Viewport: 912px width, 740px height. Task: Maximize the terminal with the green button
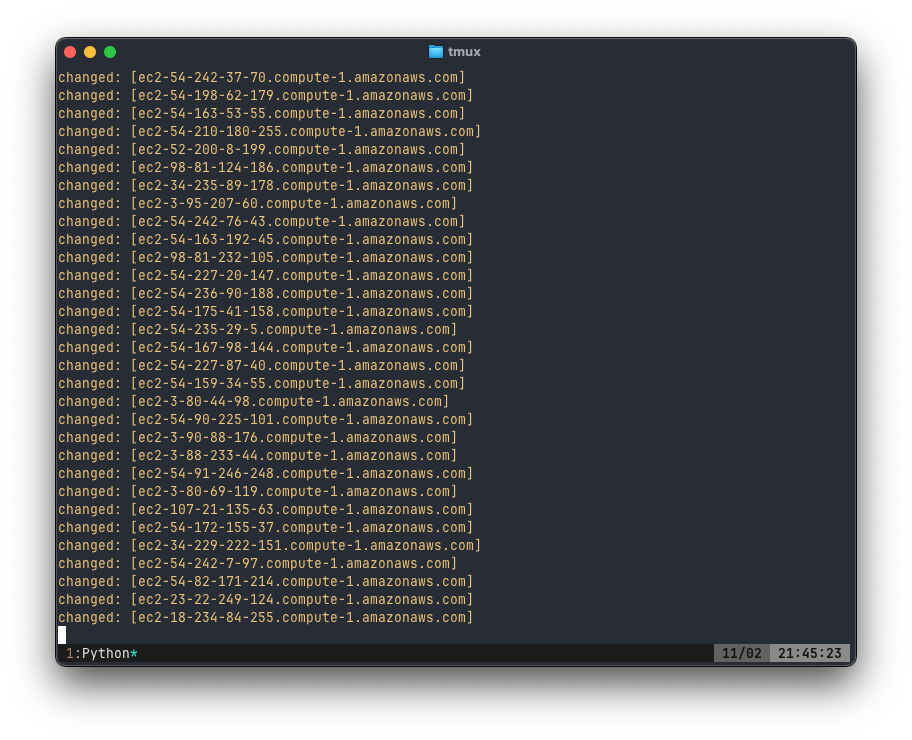coord(110,52)
